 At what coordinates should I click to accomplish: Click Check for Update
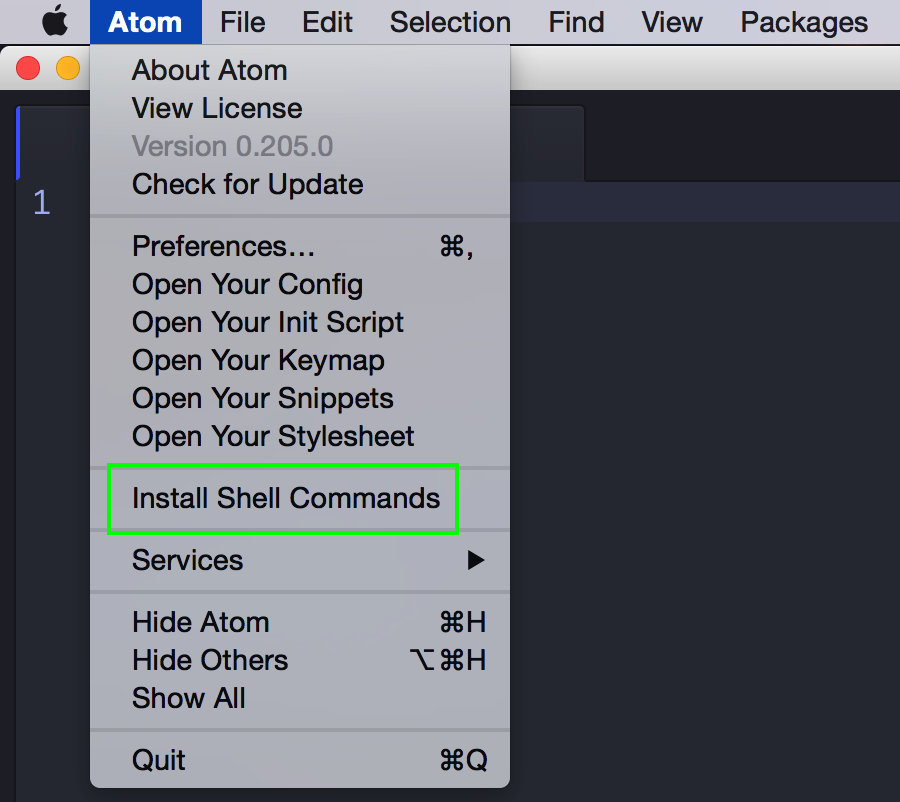pos(247,184)
